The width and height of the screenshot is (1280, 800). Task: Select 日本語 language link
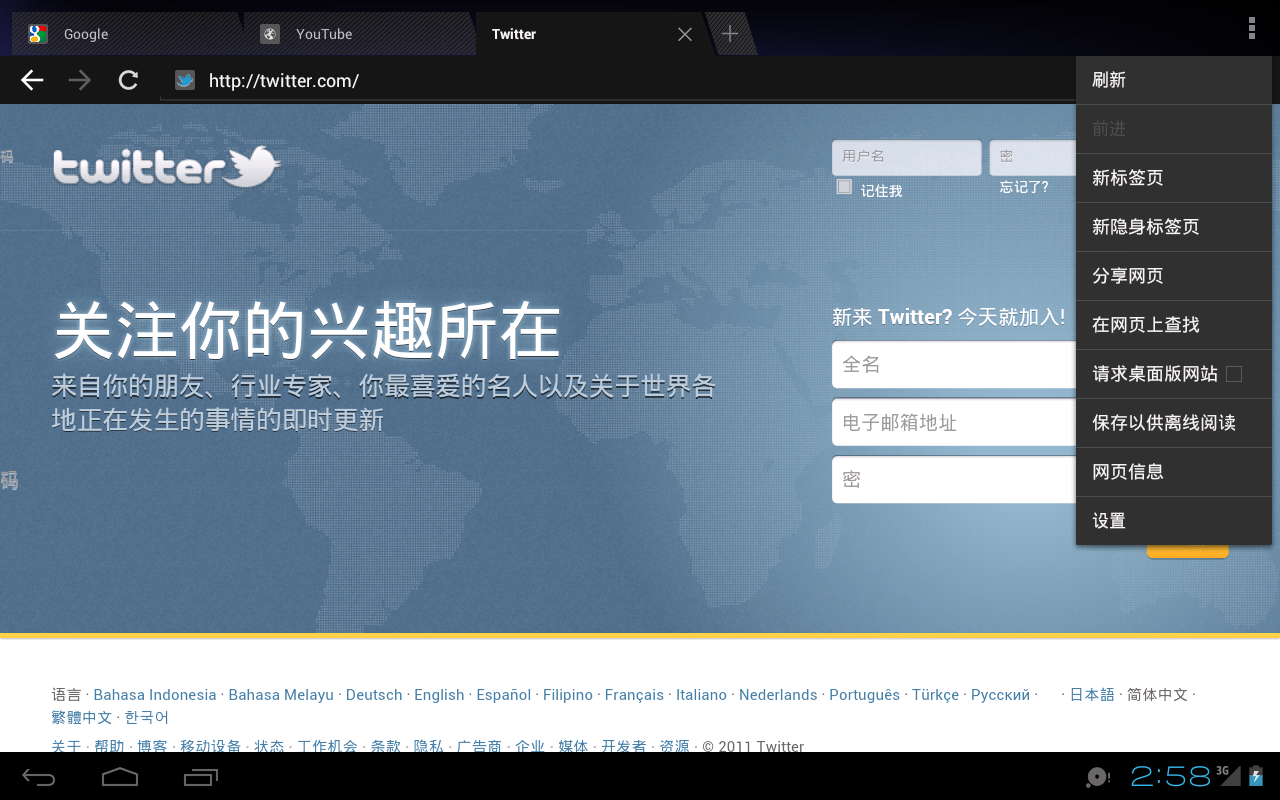[1092, 695]
